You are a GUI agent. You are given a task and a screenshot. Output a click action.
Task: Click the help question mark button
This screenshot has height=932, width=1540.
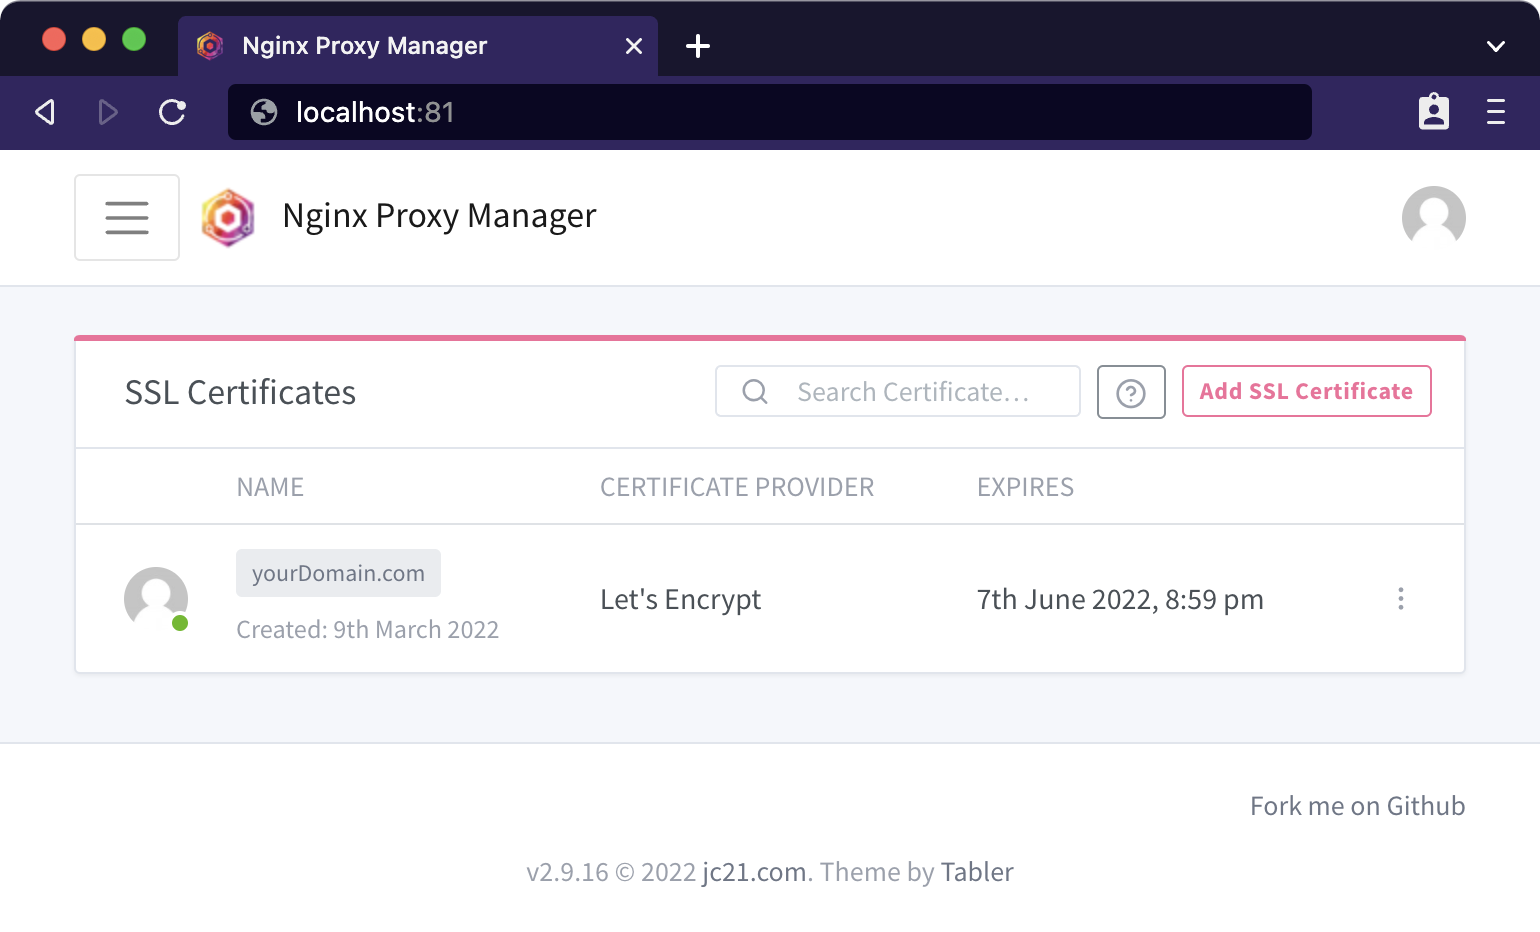[1131, 392]
